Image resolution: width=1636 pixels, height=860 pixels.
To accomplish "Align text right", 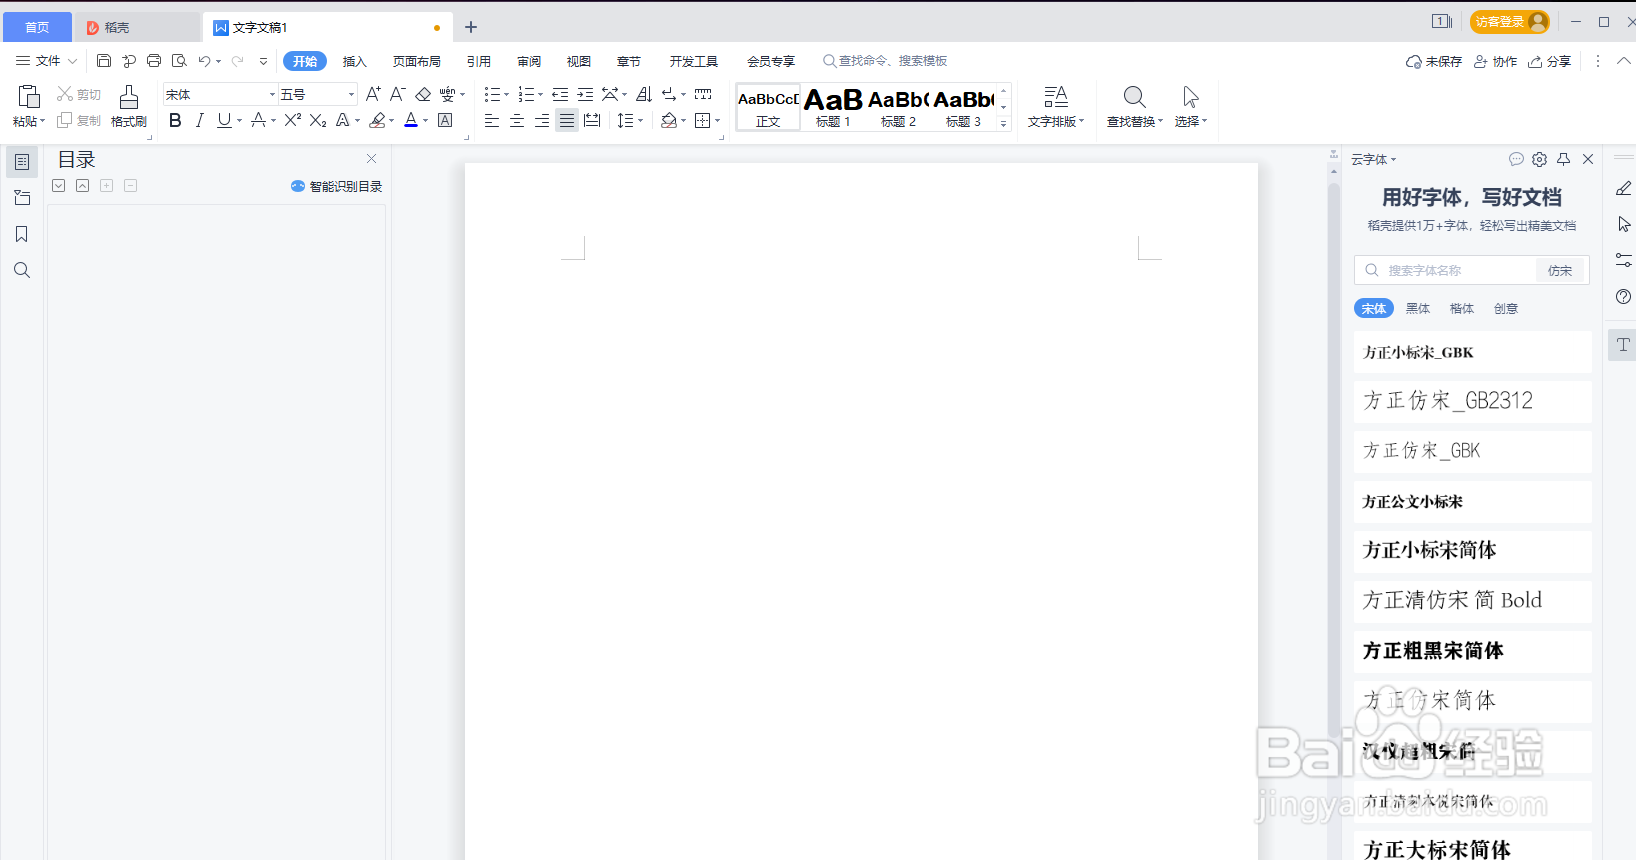I will (x=542, y=120).
